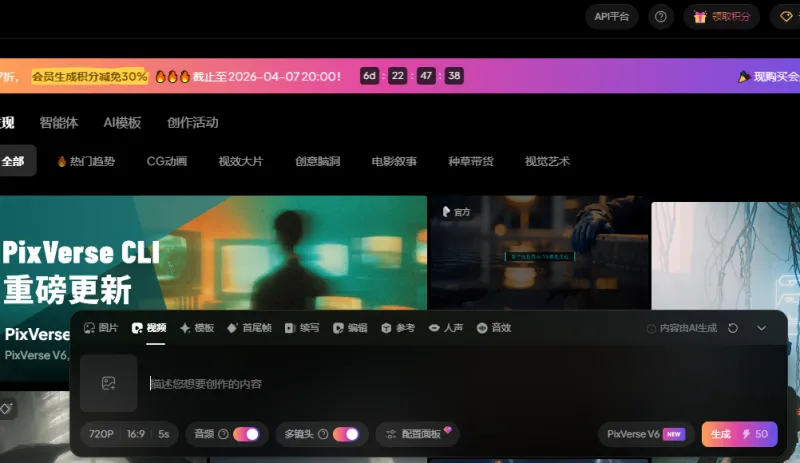Switch to the 视频 video tab
This screenshot has width=800, height=463.
pyautogui.click(x=149, y=328)
